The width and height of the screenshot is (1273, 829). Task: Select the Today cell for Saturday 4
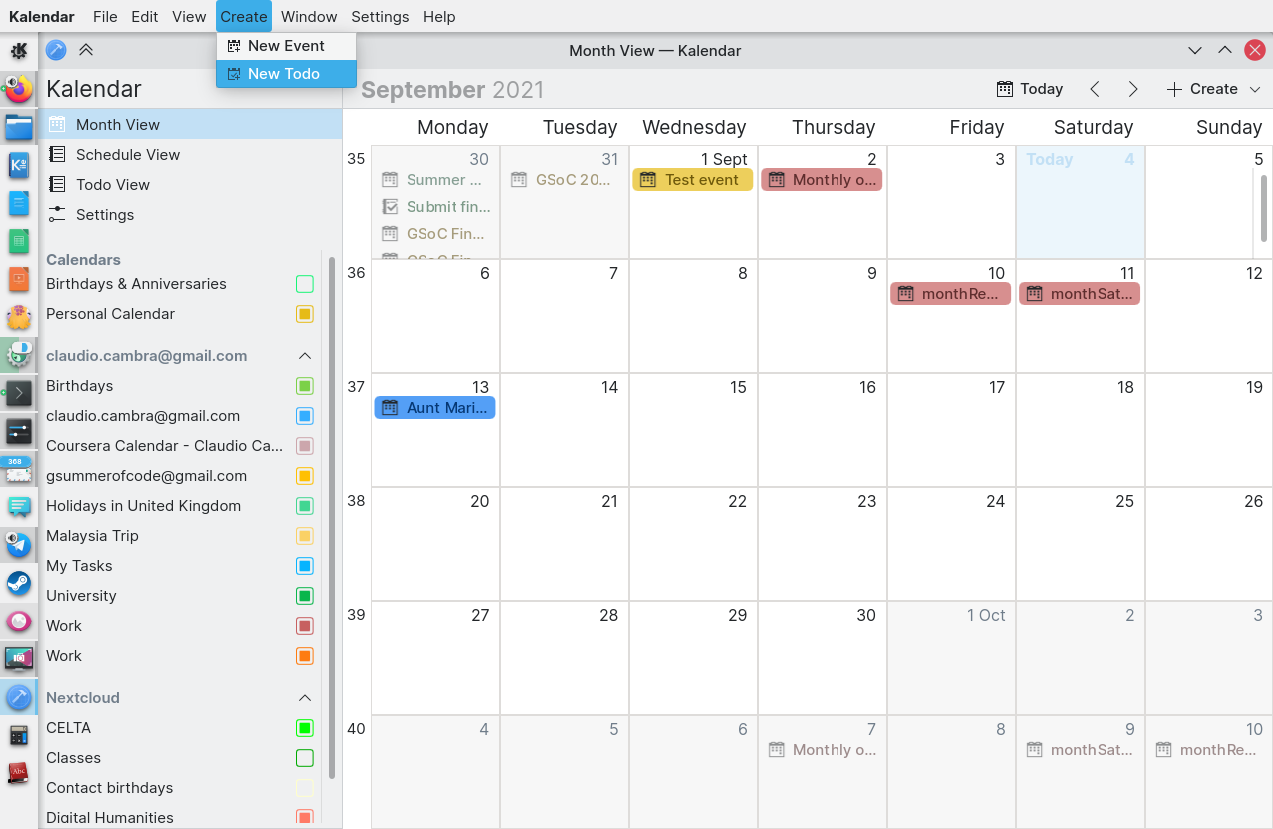click(1081, 202)
